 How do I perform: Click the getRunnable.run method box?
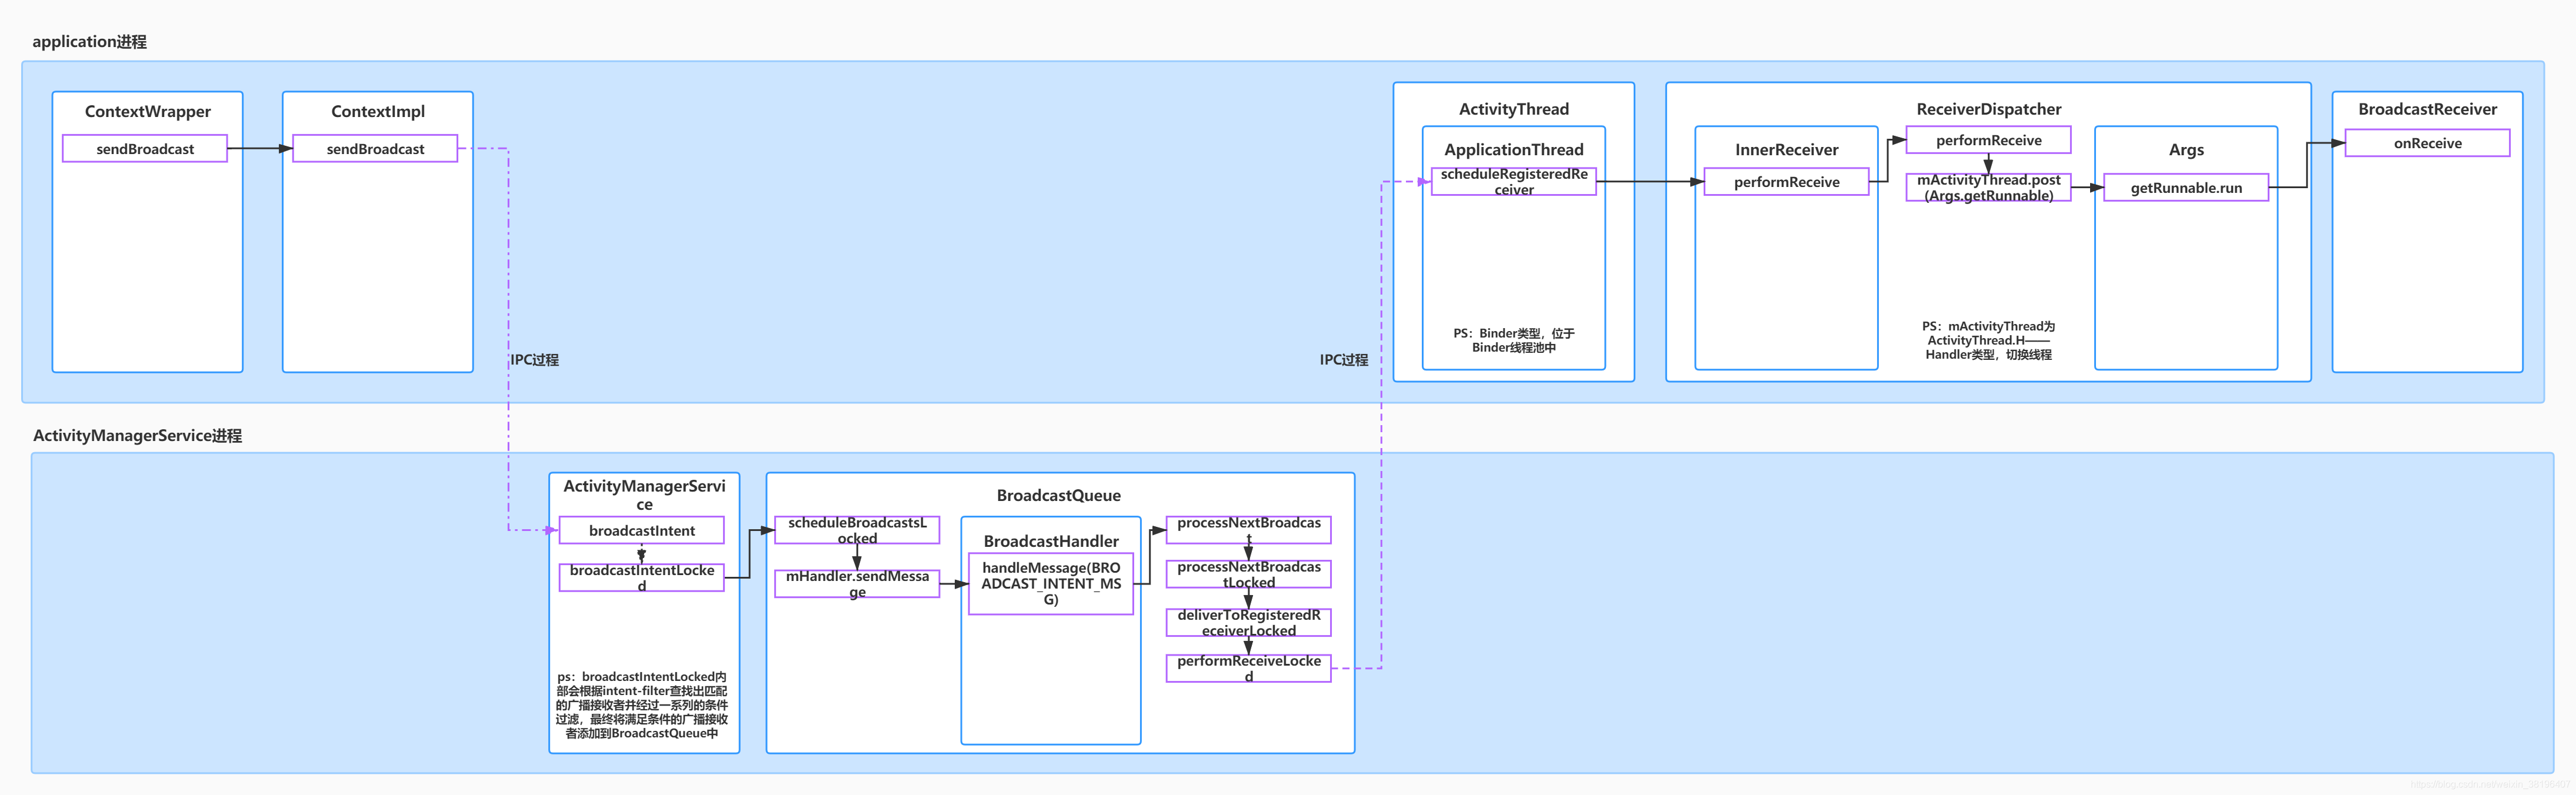coord(2186,187)
